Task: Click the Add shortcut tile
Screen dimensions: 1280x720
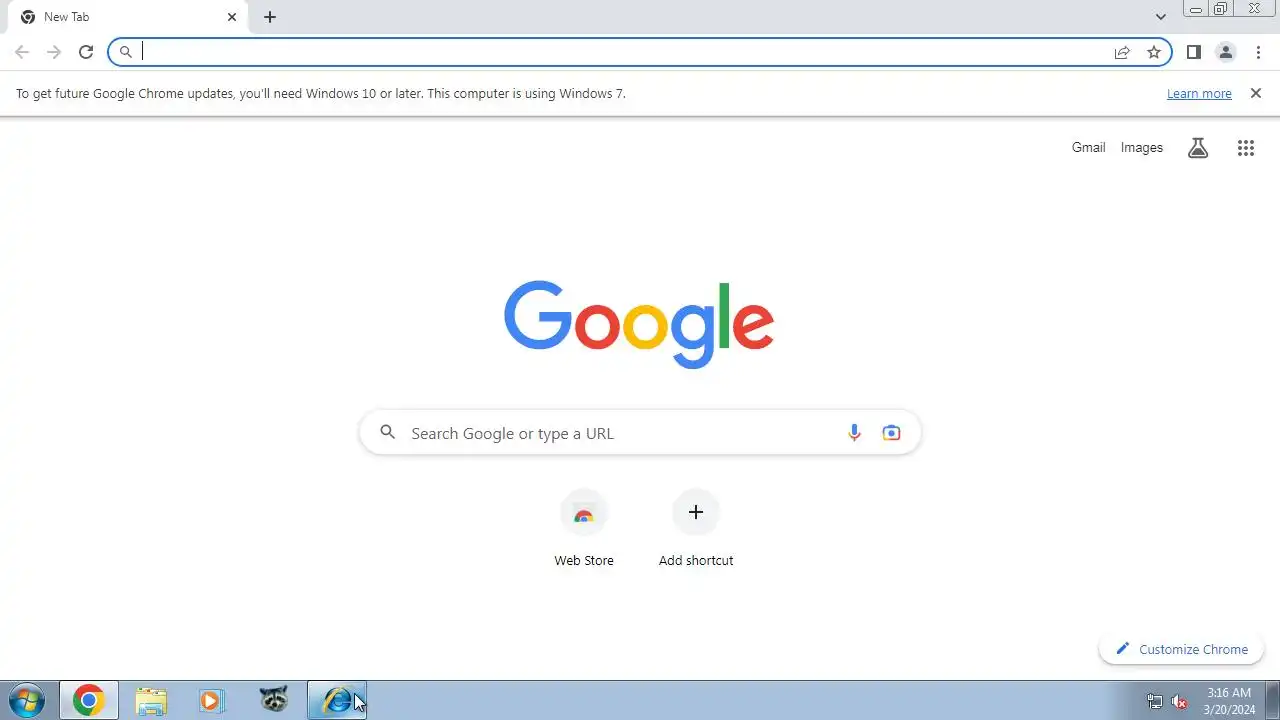Action: (x=696, y=529)
